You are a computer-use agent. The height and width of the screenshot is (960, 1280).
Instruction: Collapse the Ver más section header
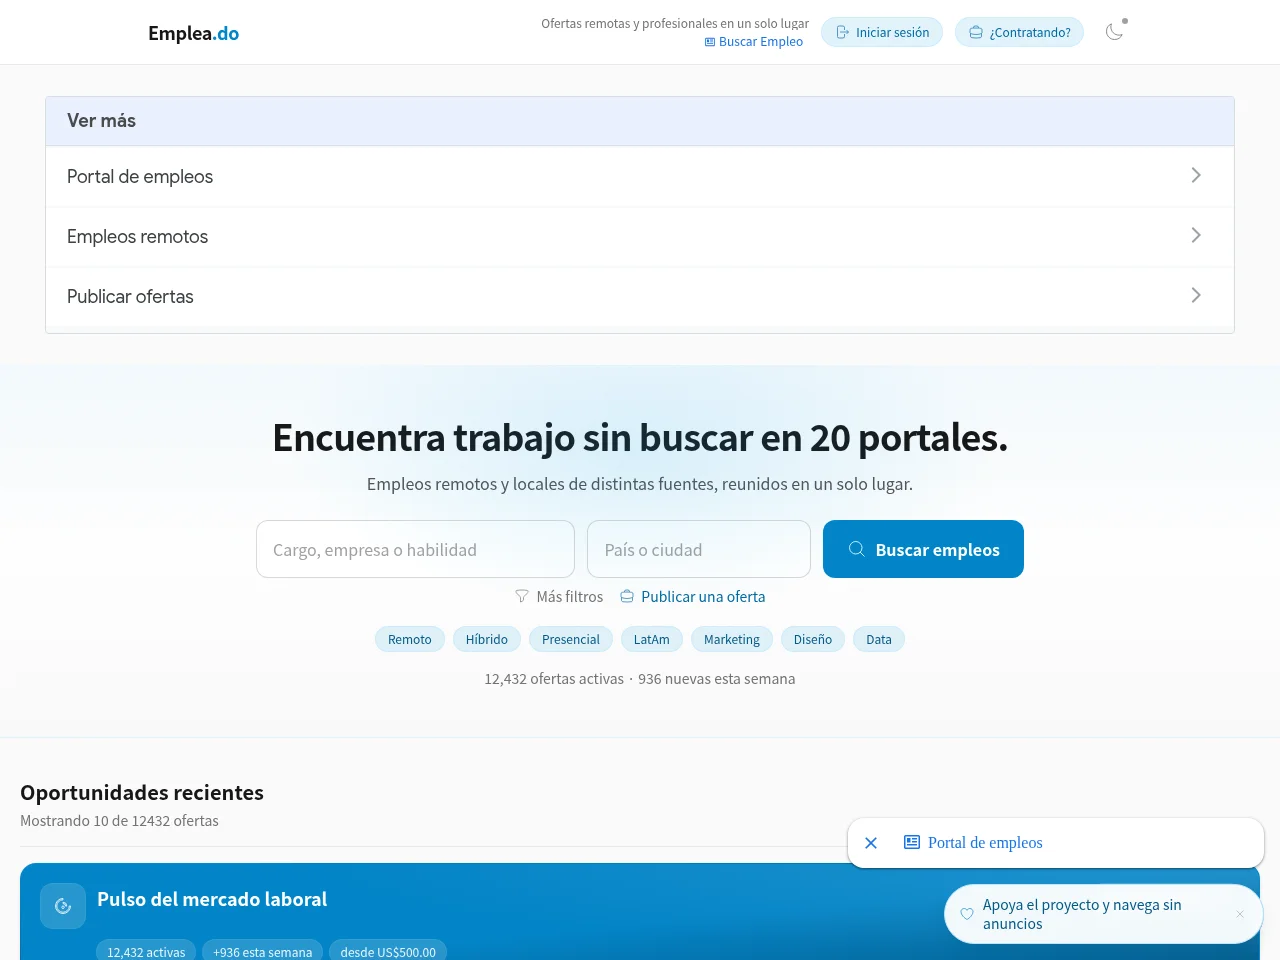point(640,121)
